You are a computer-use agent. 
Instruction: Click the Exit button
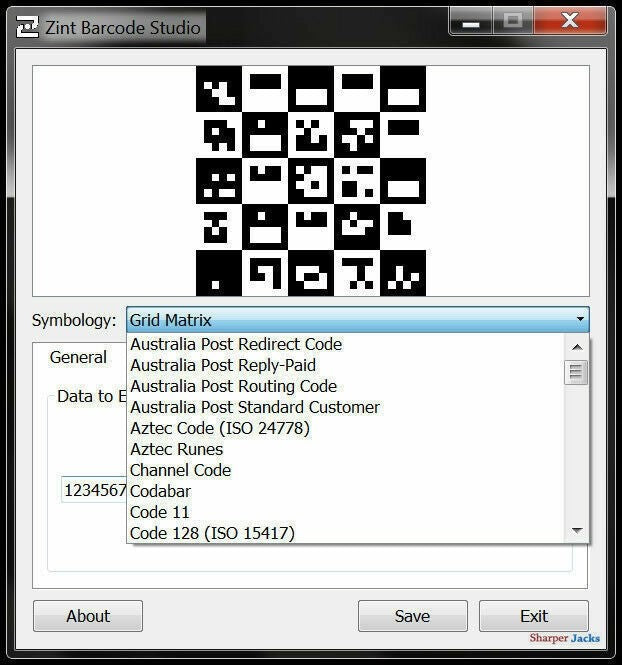click(x=533, y=616)
